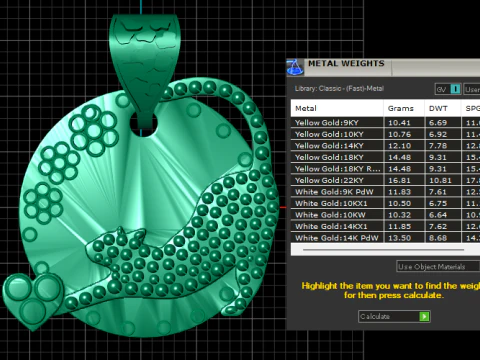Open the Use Object Materials dropdown
The width and height of the screenshot is (480, 360).
pos(438,267)
